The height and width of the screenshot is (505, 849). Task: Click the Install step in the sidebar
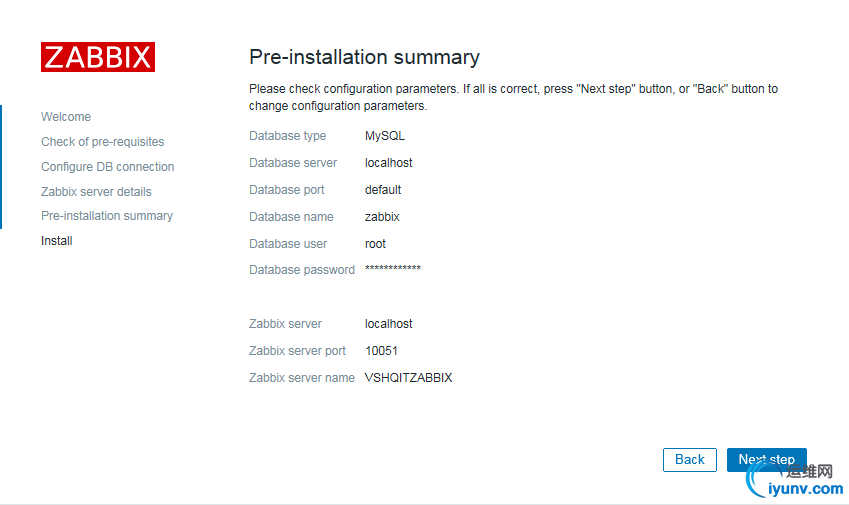[x=57, y=241]
